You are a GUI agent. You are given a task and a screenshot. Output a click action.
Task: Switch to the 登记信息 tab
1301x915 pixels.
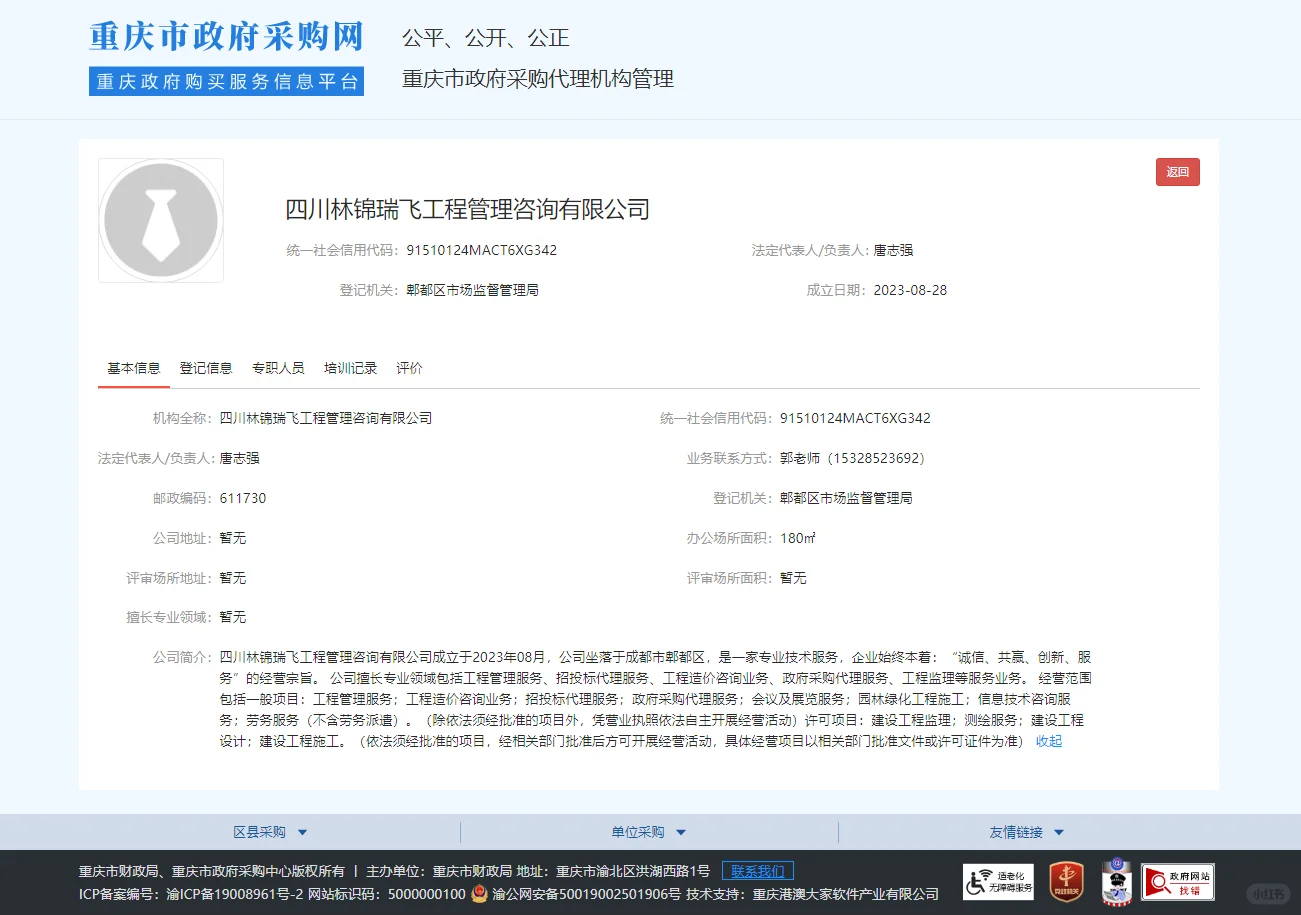coord(206,368)
